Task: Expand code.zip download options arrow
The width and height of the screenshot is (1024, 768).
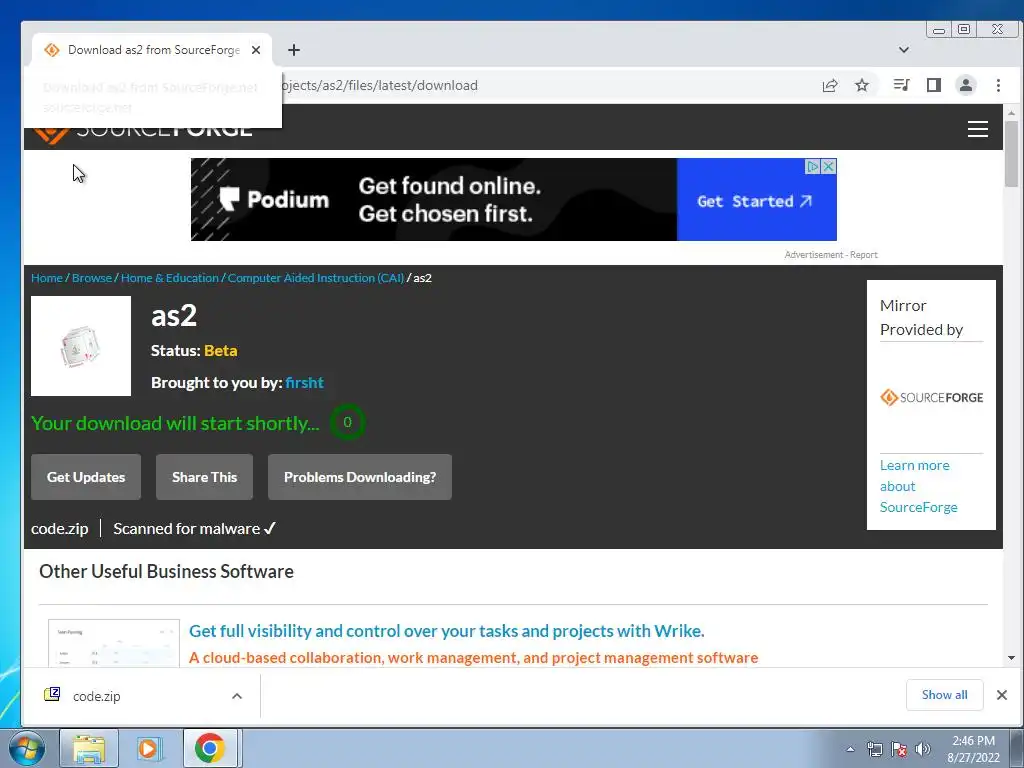Action: click(237, 696)
